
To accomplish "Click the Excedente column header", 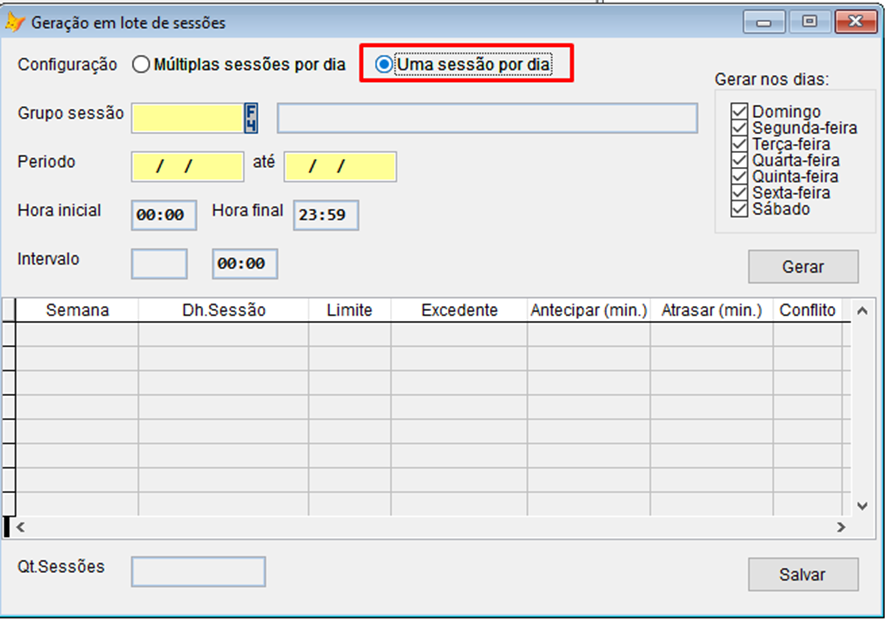I will [459, 310].
